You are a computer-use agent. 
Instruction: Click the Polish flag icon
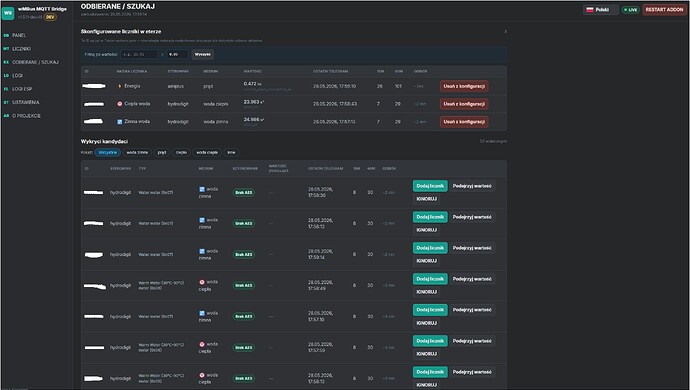[590, 10]
